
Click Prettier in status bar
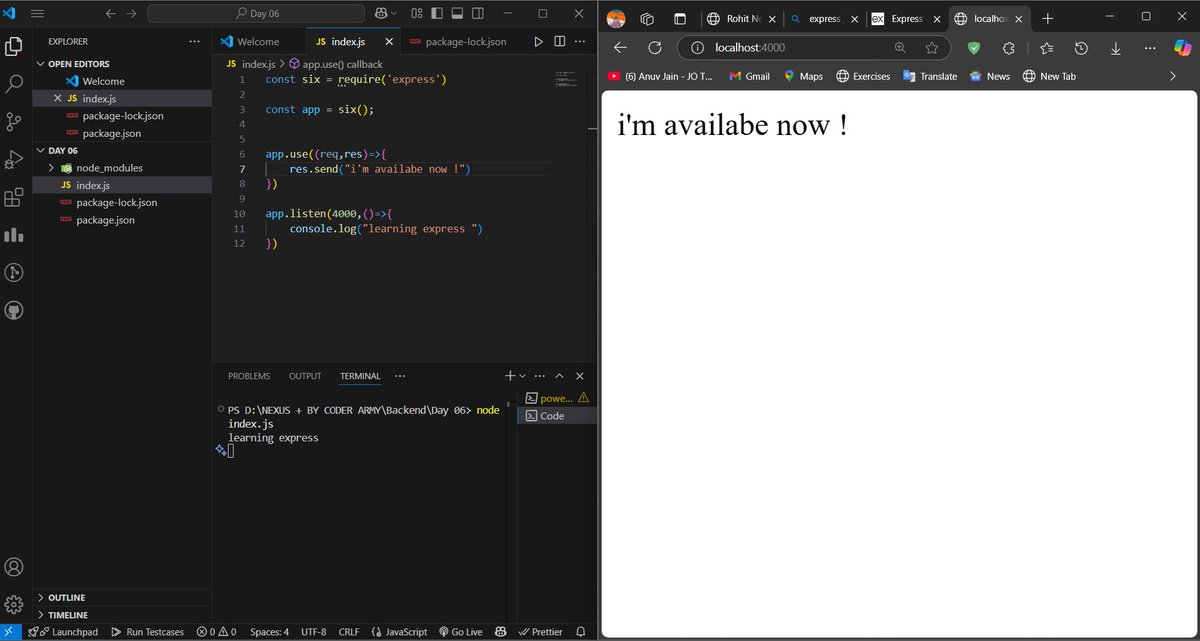coord(540,632)
